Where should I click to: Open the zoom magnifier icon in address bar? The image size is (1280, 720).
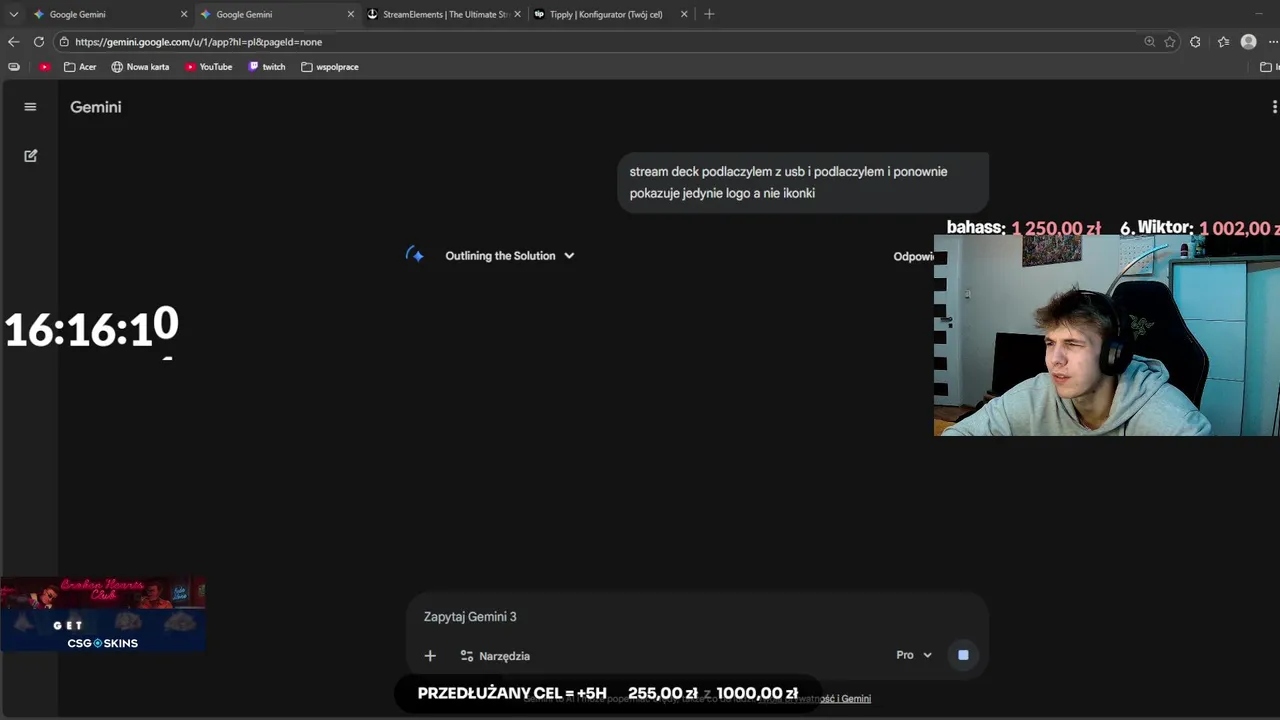(x=1150, y=42)
